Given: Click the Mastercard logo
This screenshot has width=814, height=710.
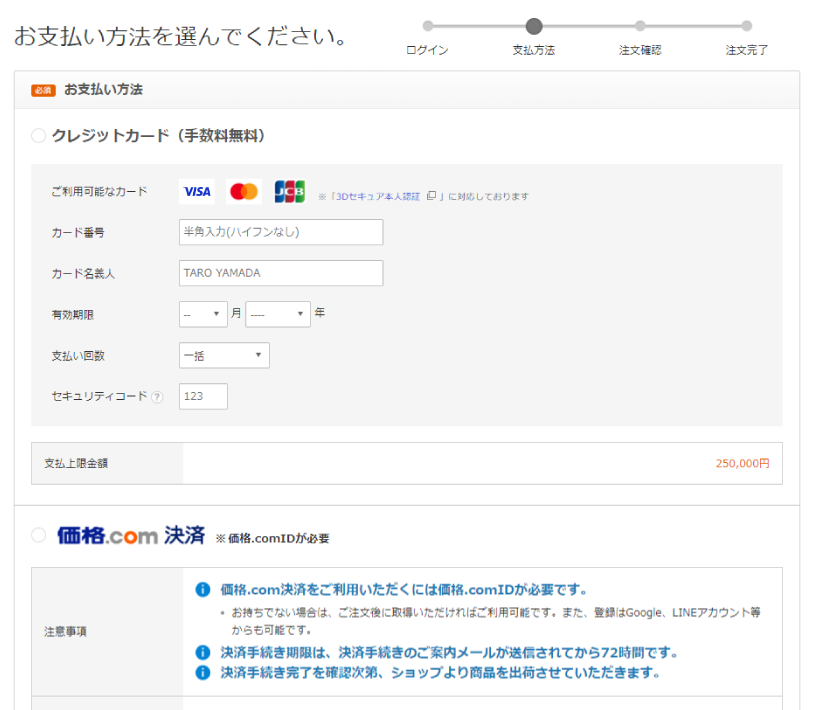Looking at the screenshot, I should coord(243,192).
